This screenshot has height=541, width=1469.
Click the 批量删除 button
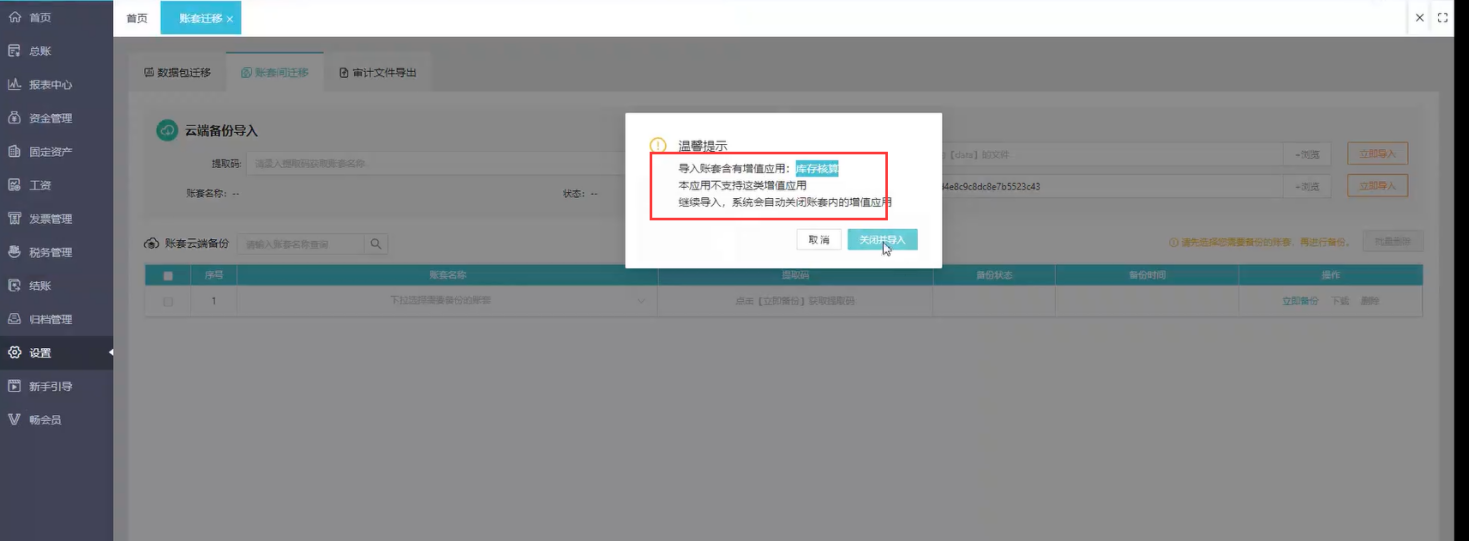[x=1392, y=242]
